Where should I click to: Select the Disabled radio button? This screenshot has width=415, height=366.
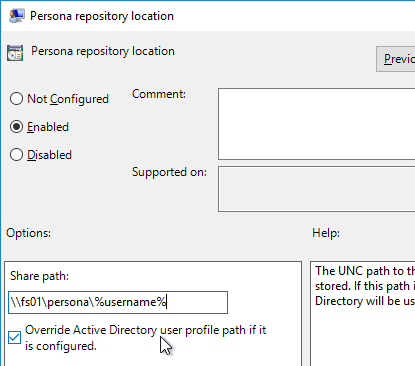(x=16, y=155)
